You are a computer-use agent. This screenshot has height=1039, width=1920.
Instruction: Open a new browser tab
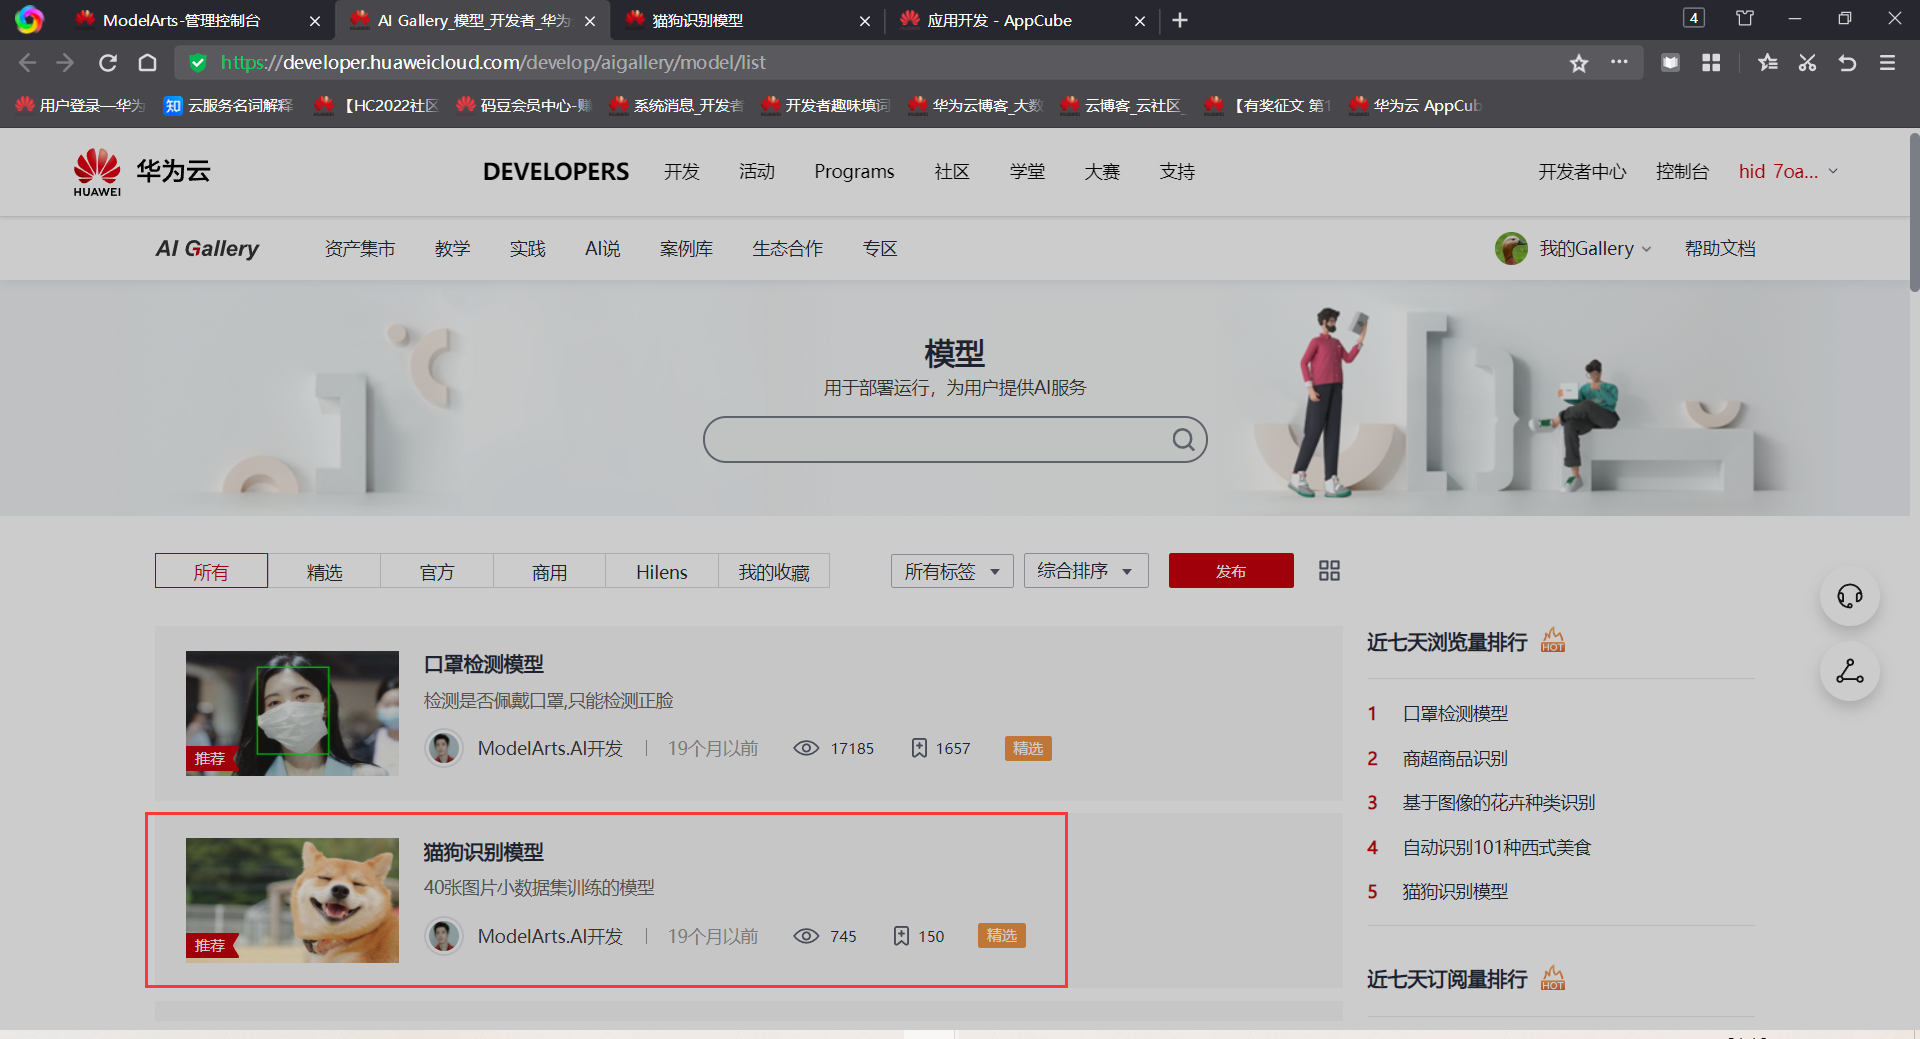[1180, 20]
